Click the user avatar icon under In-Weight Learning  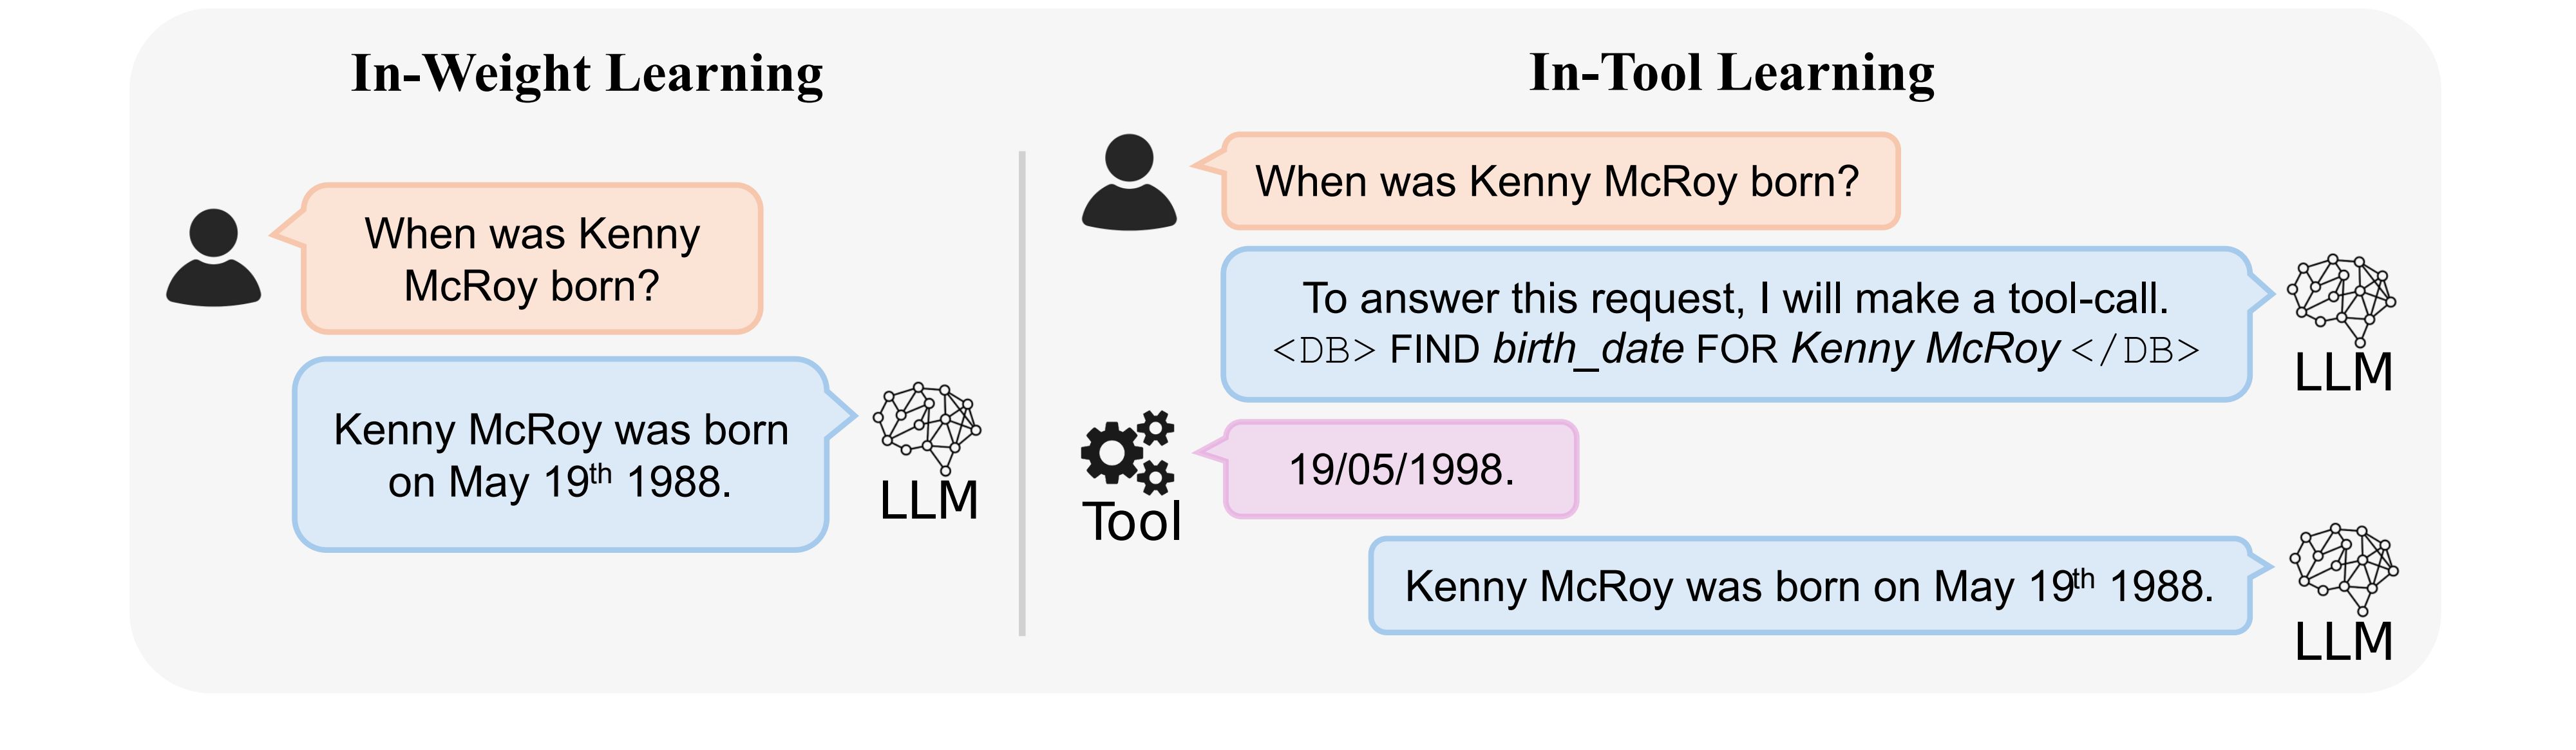point(214,257)
